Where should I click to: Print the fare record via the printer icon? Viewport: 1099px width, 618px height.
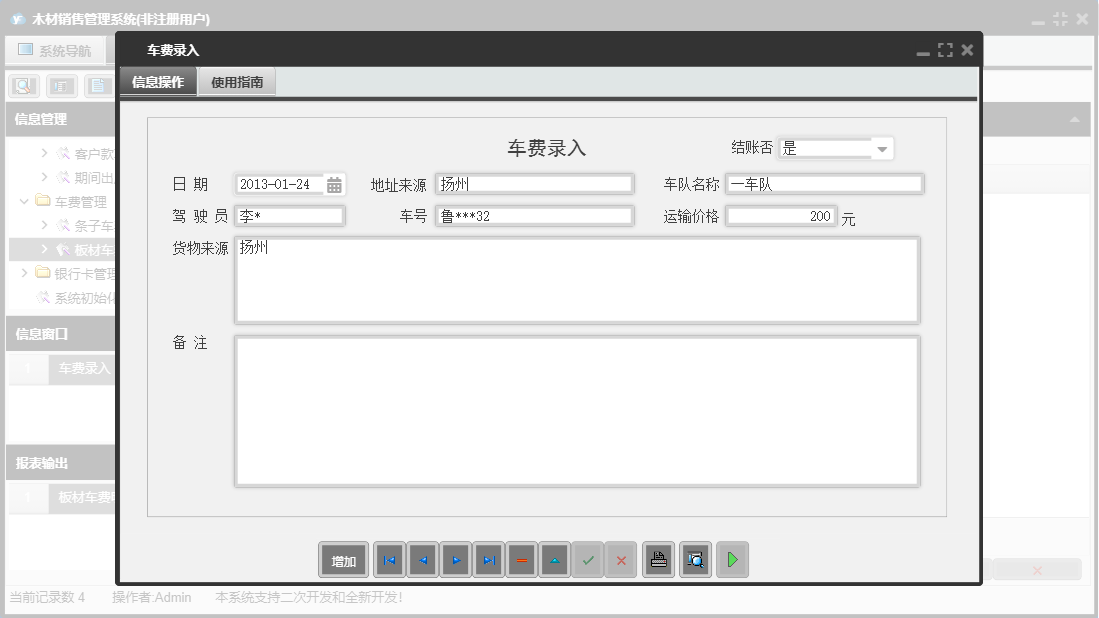click(659, 559)
